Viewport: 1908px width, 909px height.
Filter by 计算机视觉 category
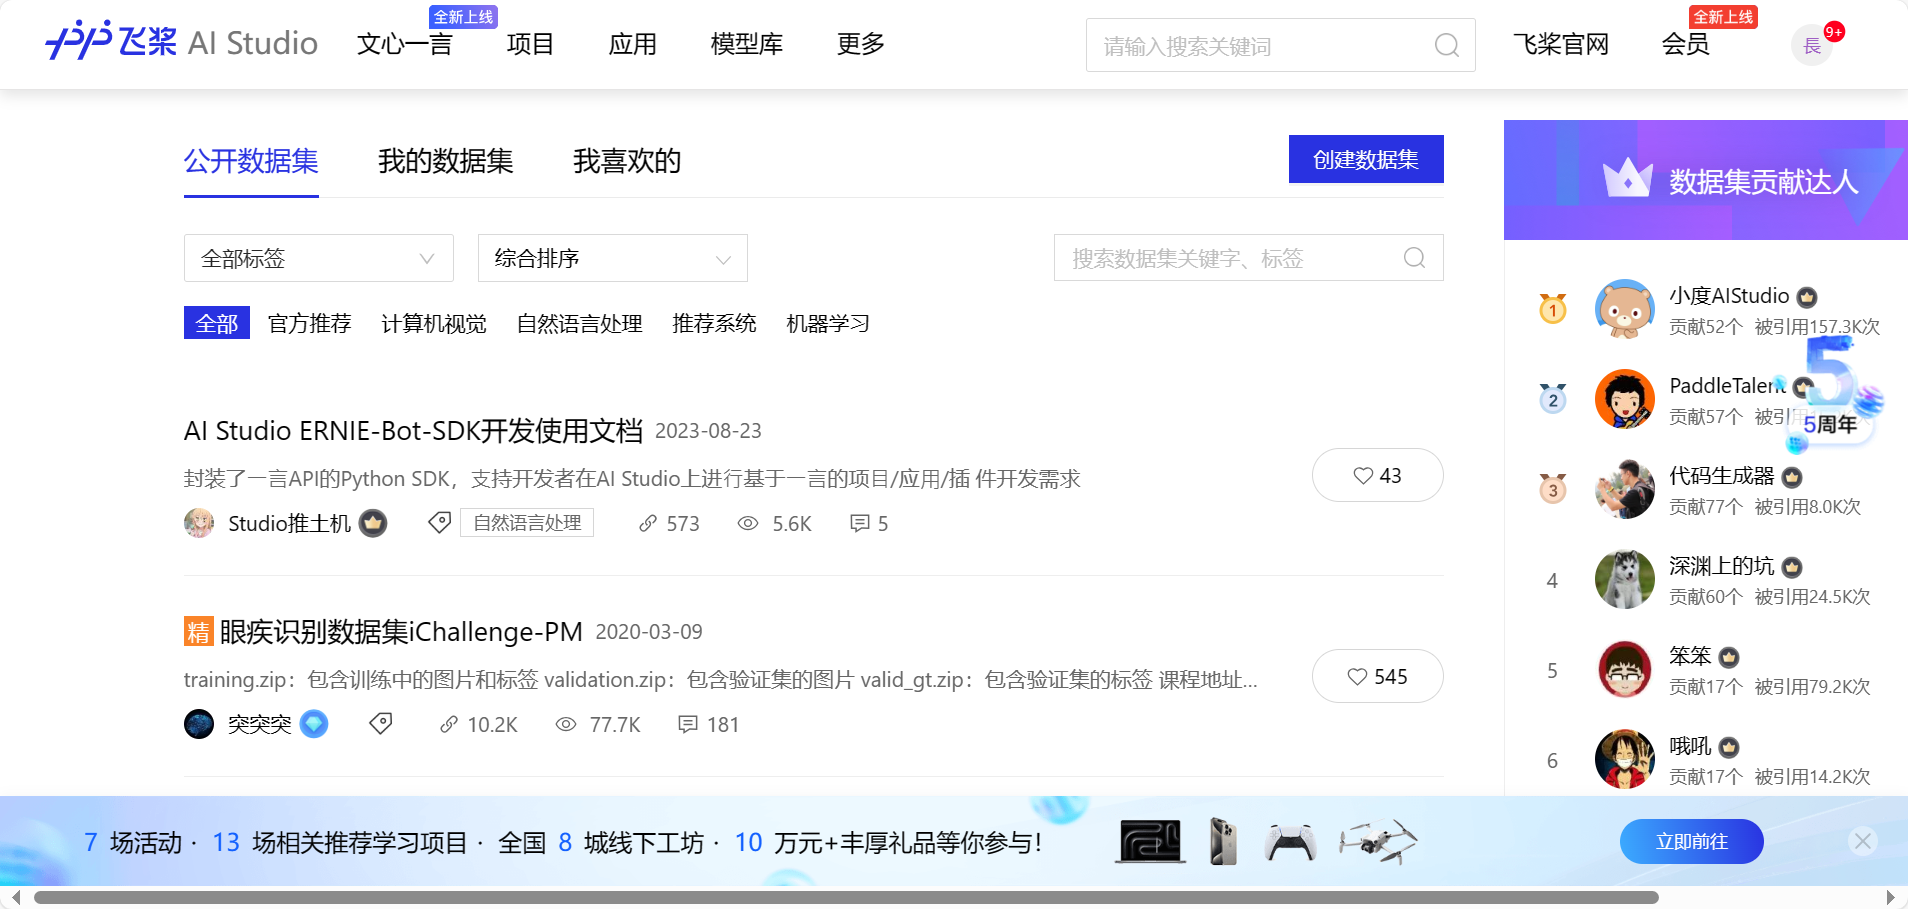click(x=434, y=323)
